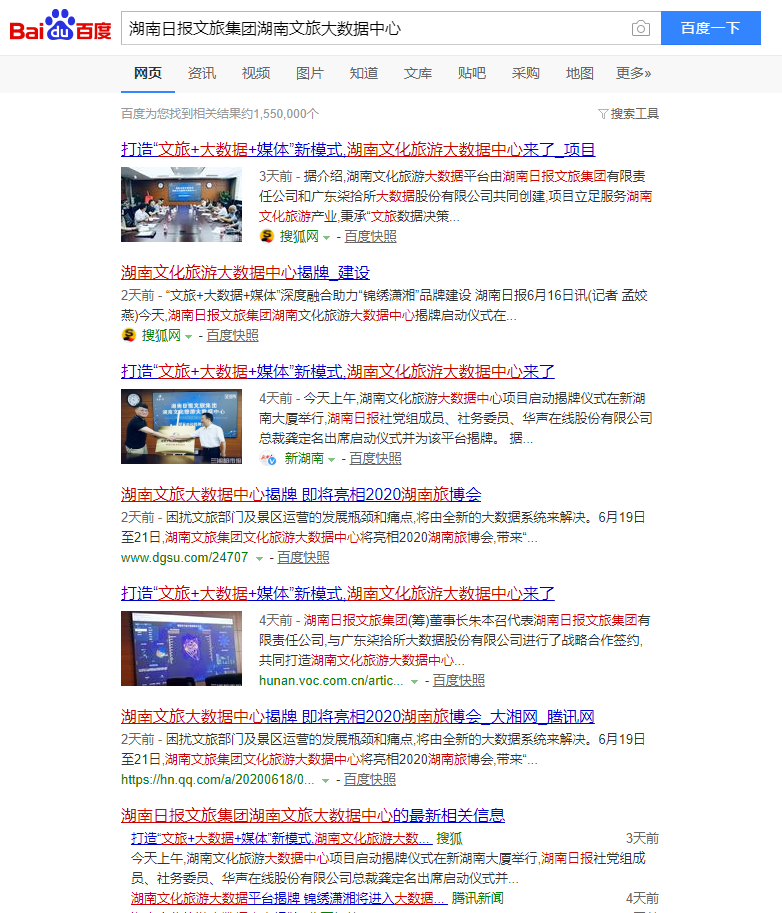The width and height of the screenshot is (782, 913).
Task: Open result 湖南文化旅游大数据中心揭牌_建设
Action: click(x=245, y=273)
